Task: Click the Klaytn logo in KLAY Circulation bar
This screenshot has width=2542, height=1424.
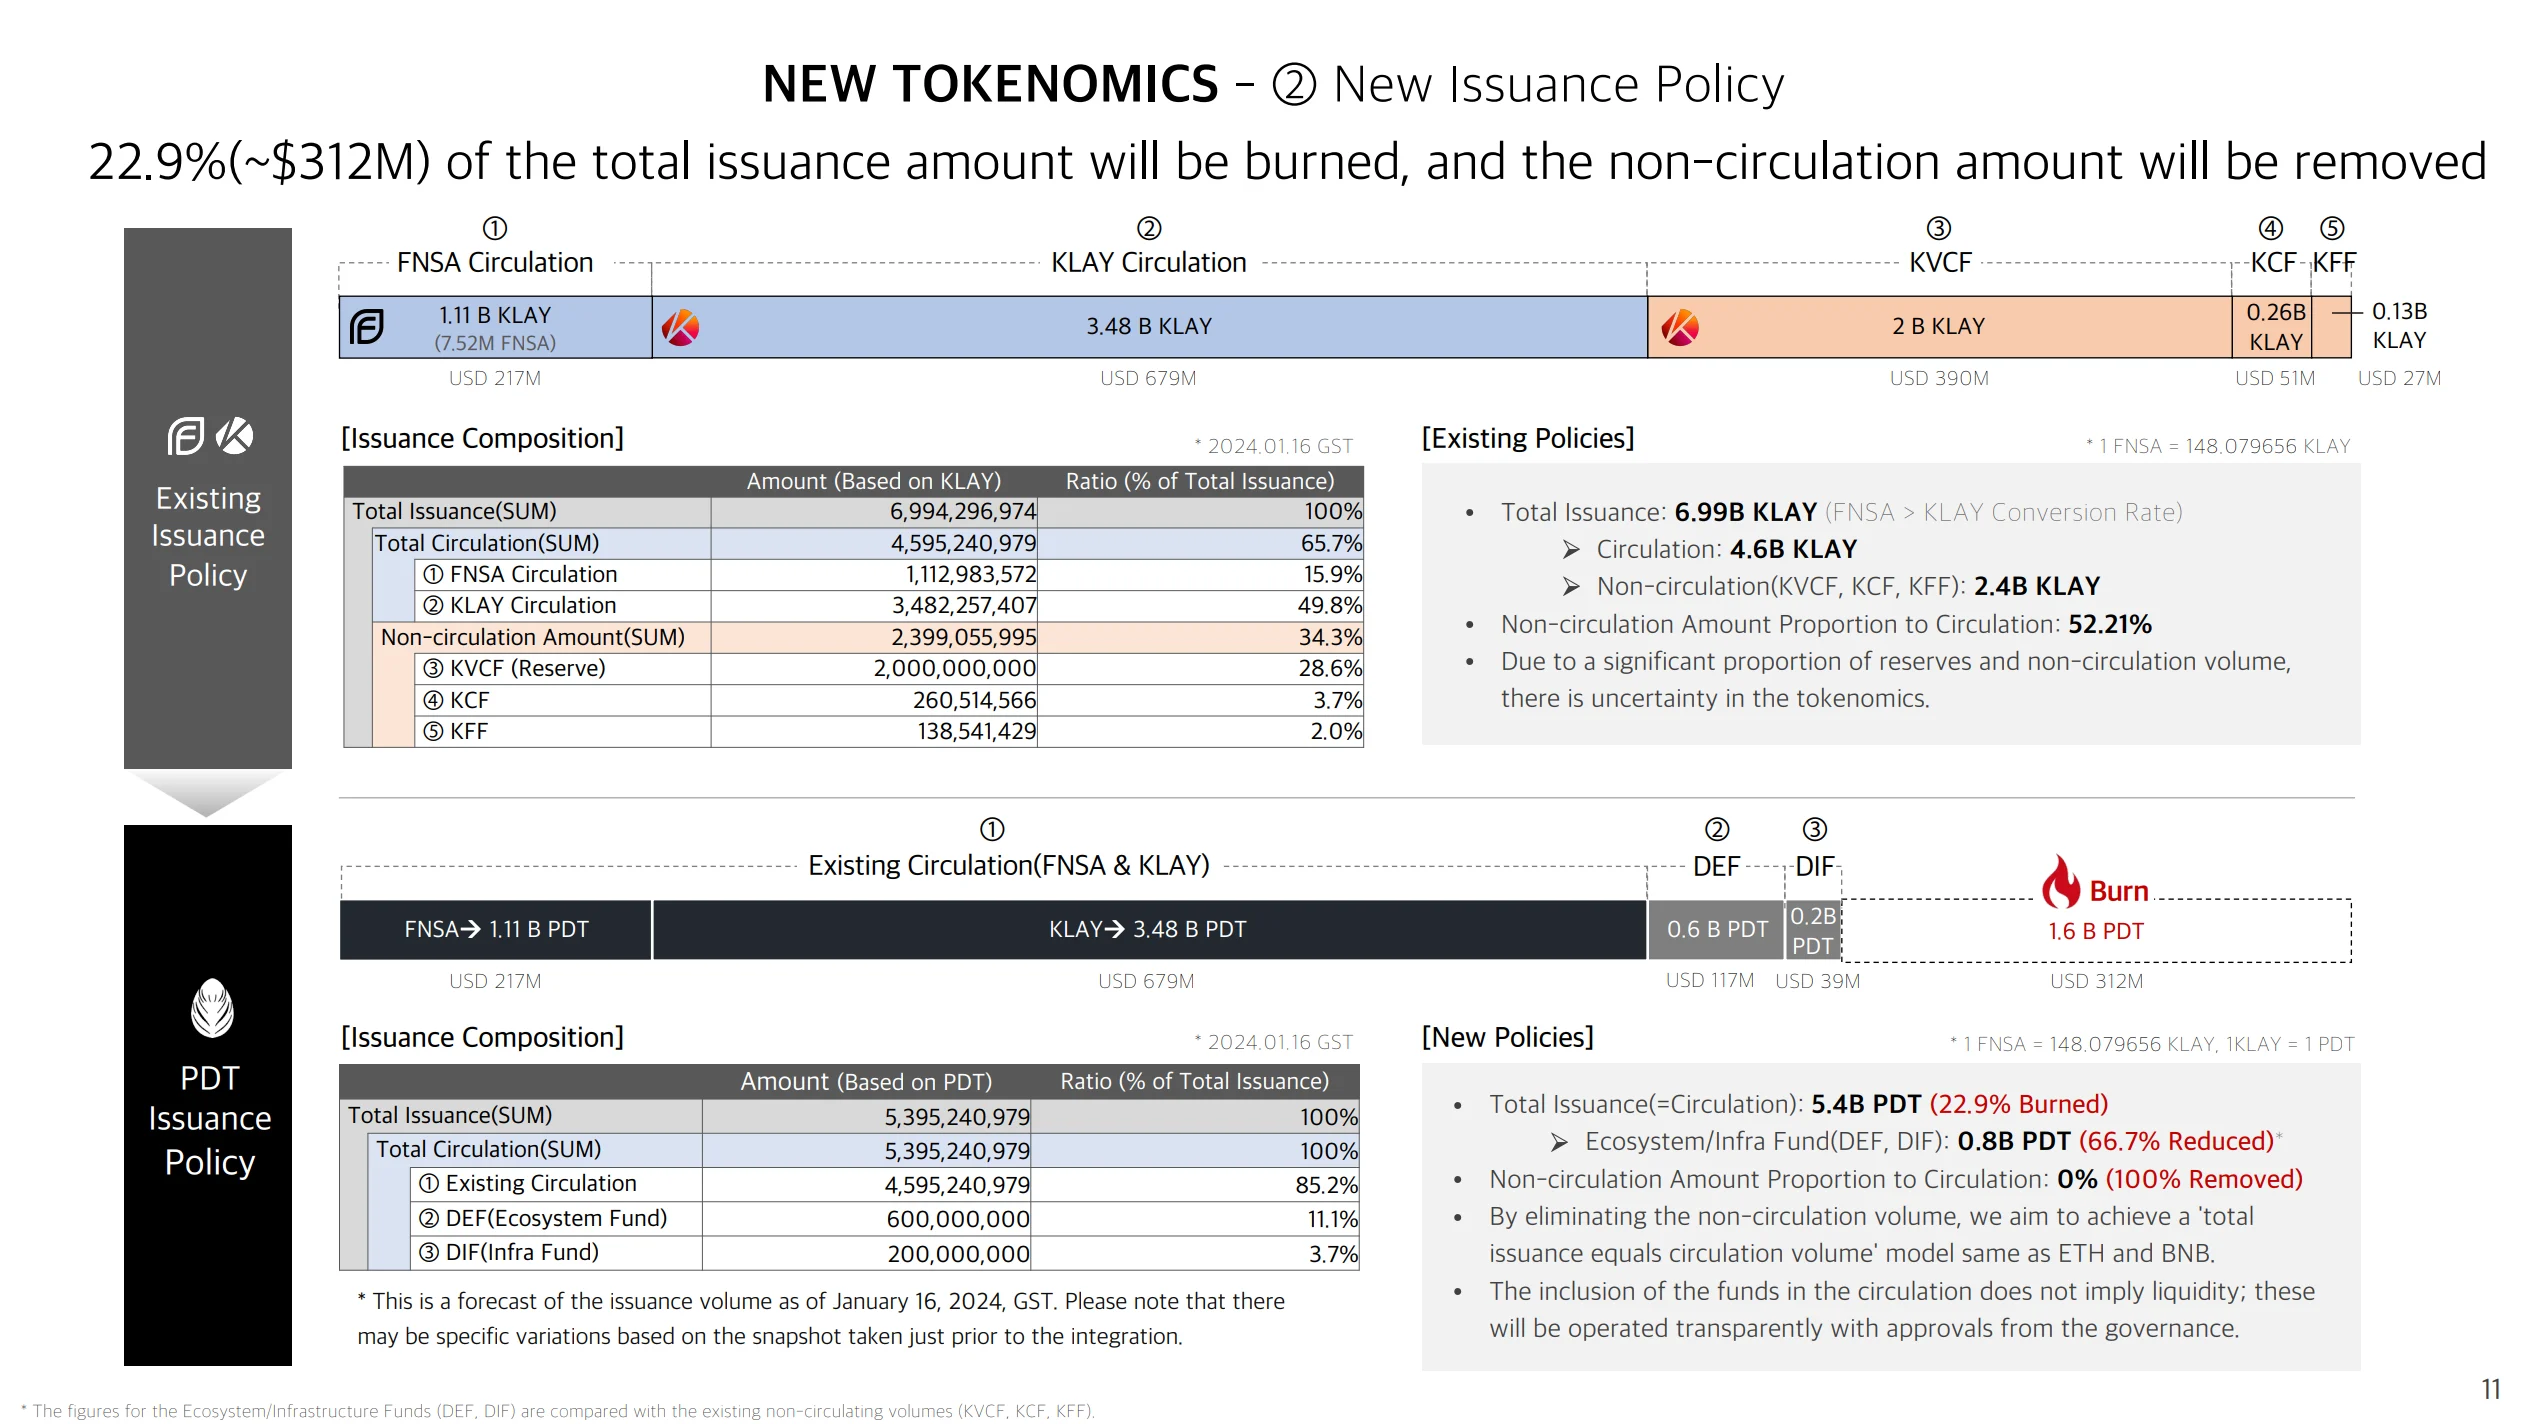Action: pyautogui.click(x=681, y=327)
